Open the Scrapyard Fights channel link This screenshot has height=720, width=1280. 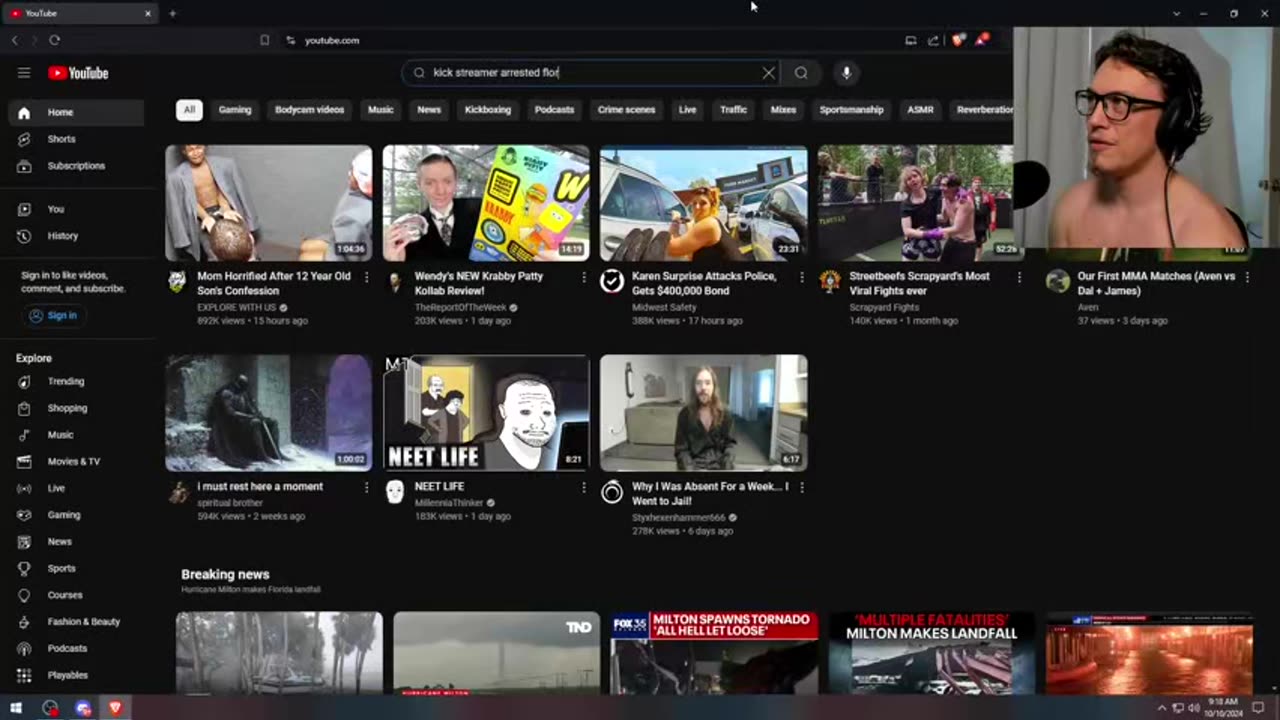pyautogui.click(x=884, y=307)
